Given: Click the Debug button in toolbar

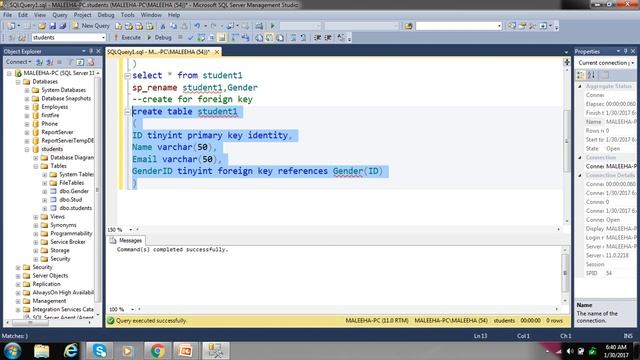Looking at the screenshot, I should 159,38.
